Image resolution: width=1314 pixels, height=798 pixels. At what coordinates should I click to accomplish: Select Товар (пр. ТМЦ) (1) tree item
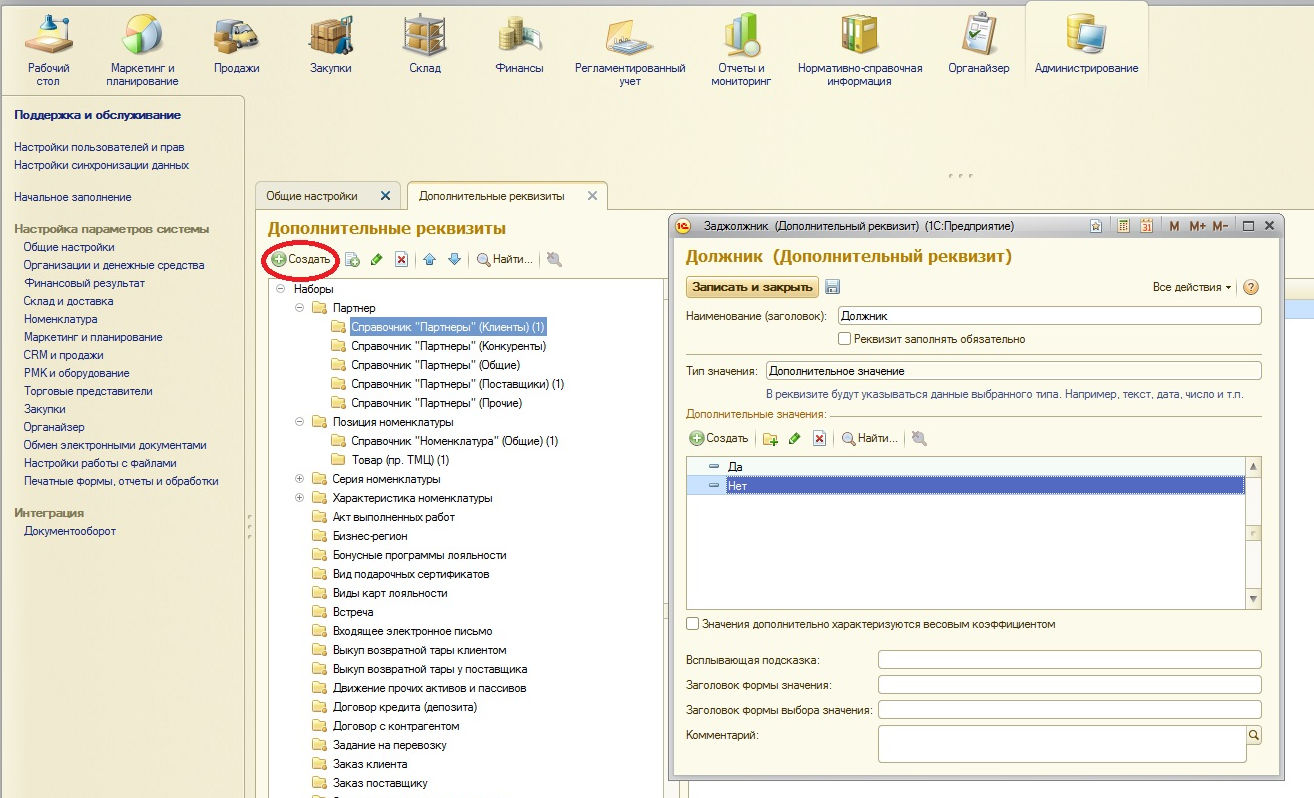400,460
